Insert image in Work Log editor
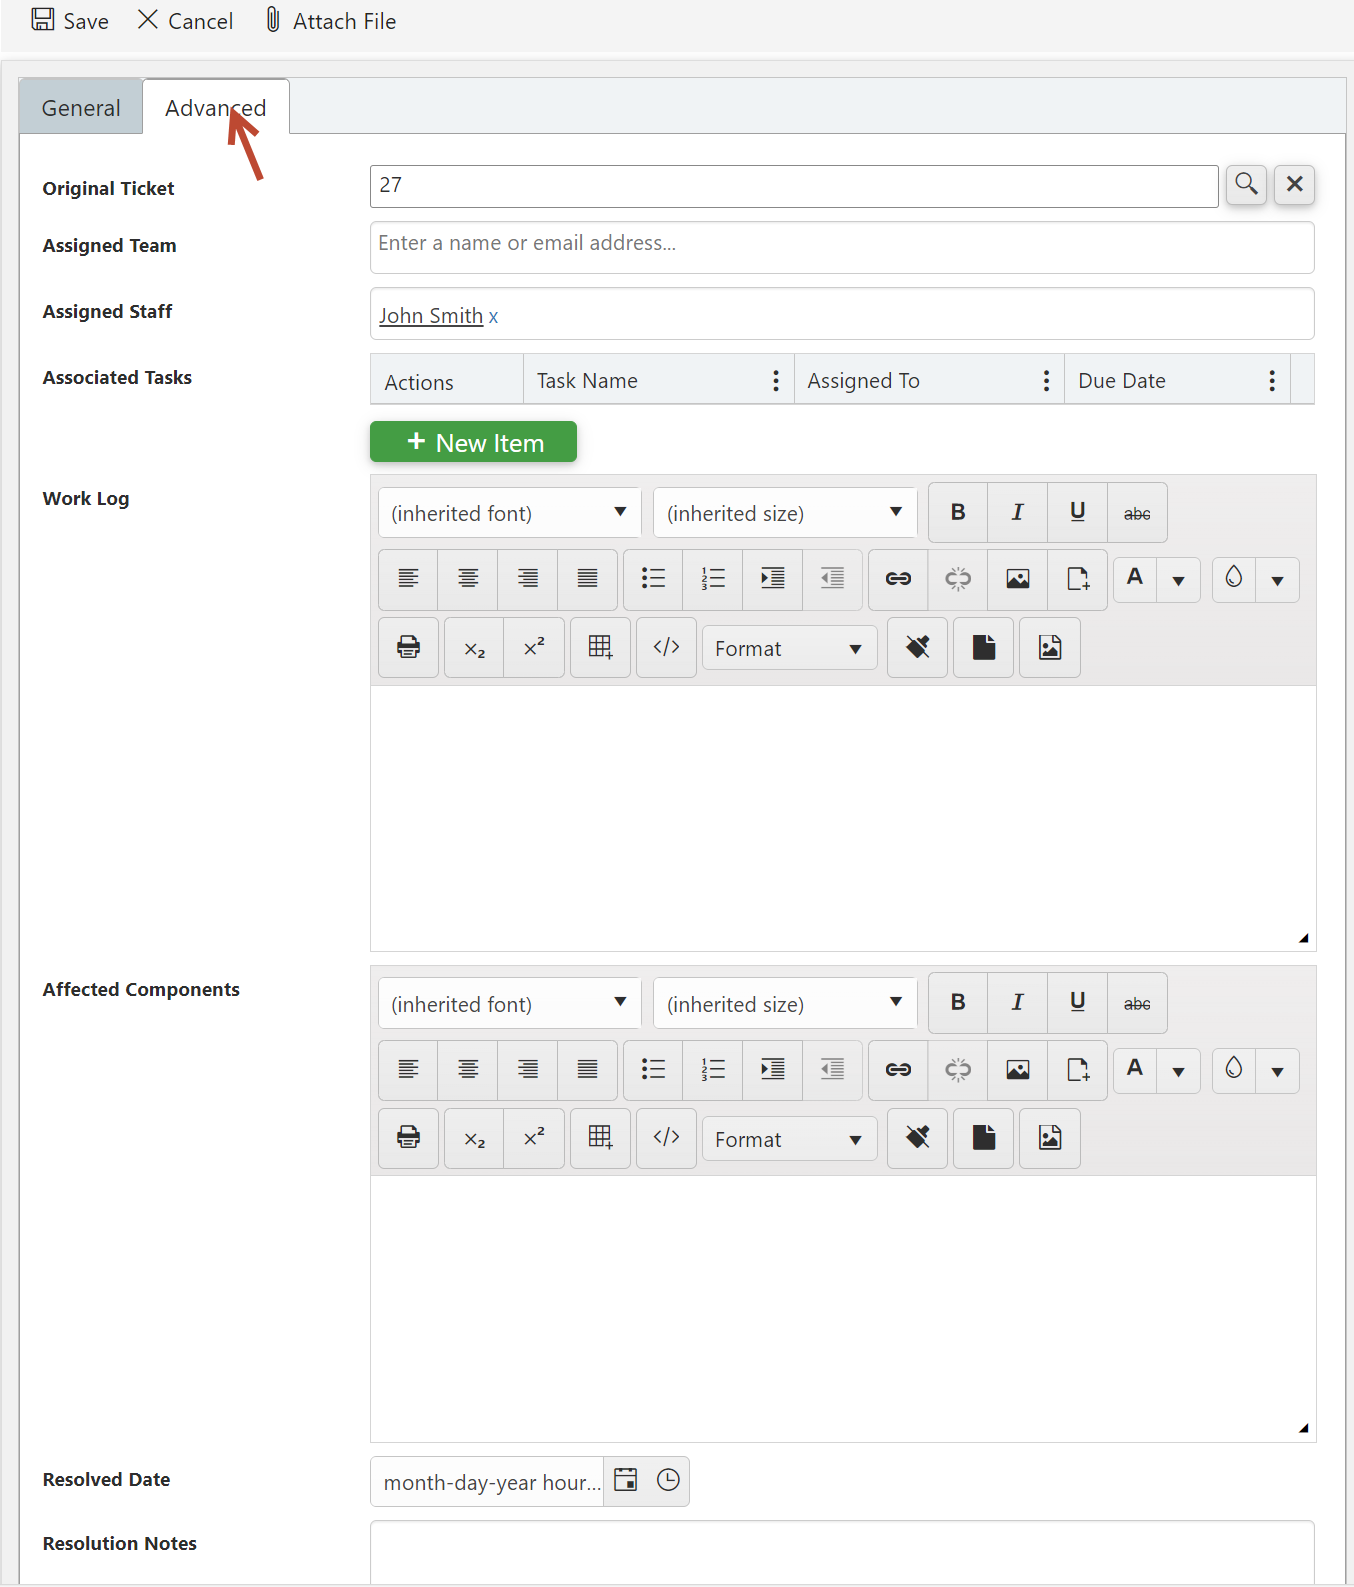The width and height of the screenshot is (1354, 1587). tap(1017, 579)
